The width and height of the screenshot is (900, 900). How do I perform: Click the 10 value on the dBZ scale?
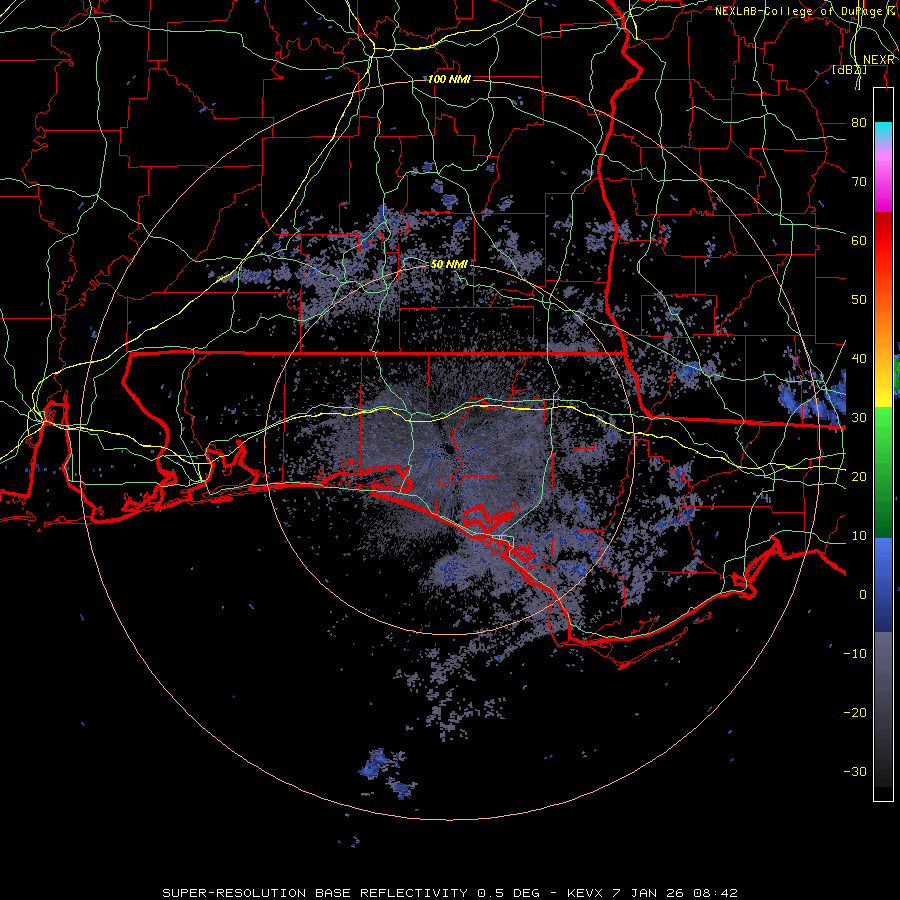[859, 536]
